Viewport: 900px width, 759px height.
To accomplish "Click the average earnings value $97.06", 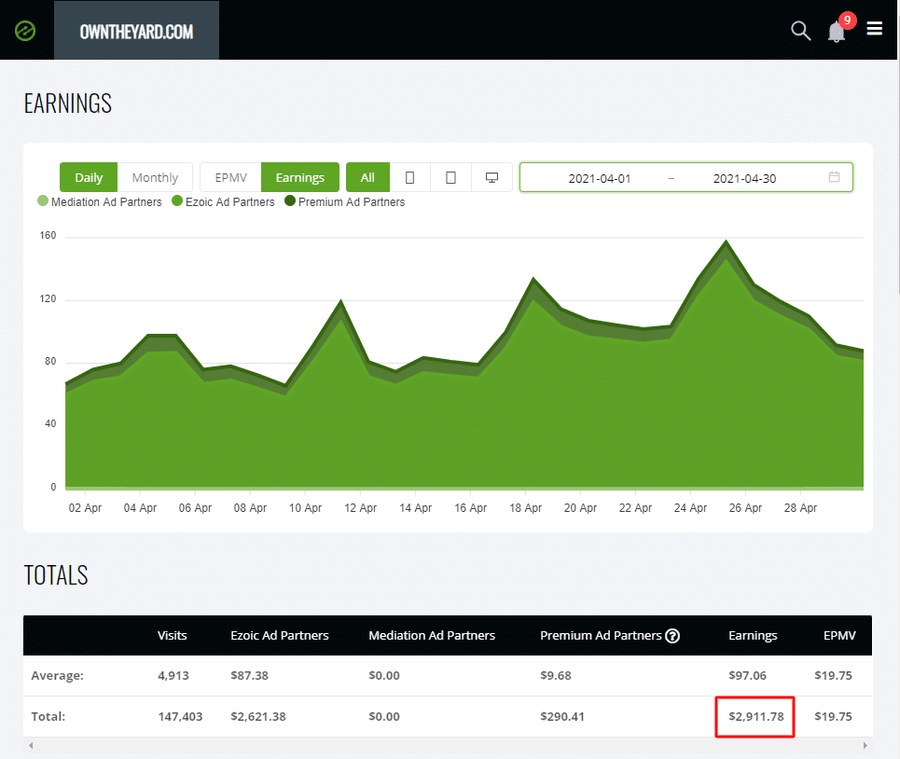I will click(747, 676).
